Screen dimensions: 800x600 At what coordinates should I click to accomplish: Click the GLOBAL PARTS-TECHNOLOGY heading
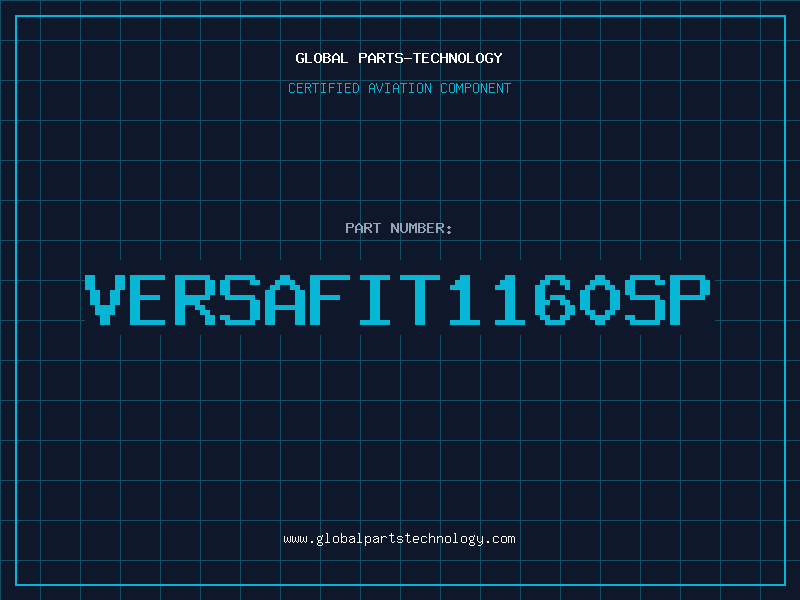[x=399, y=58]
